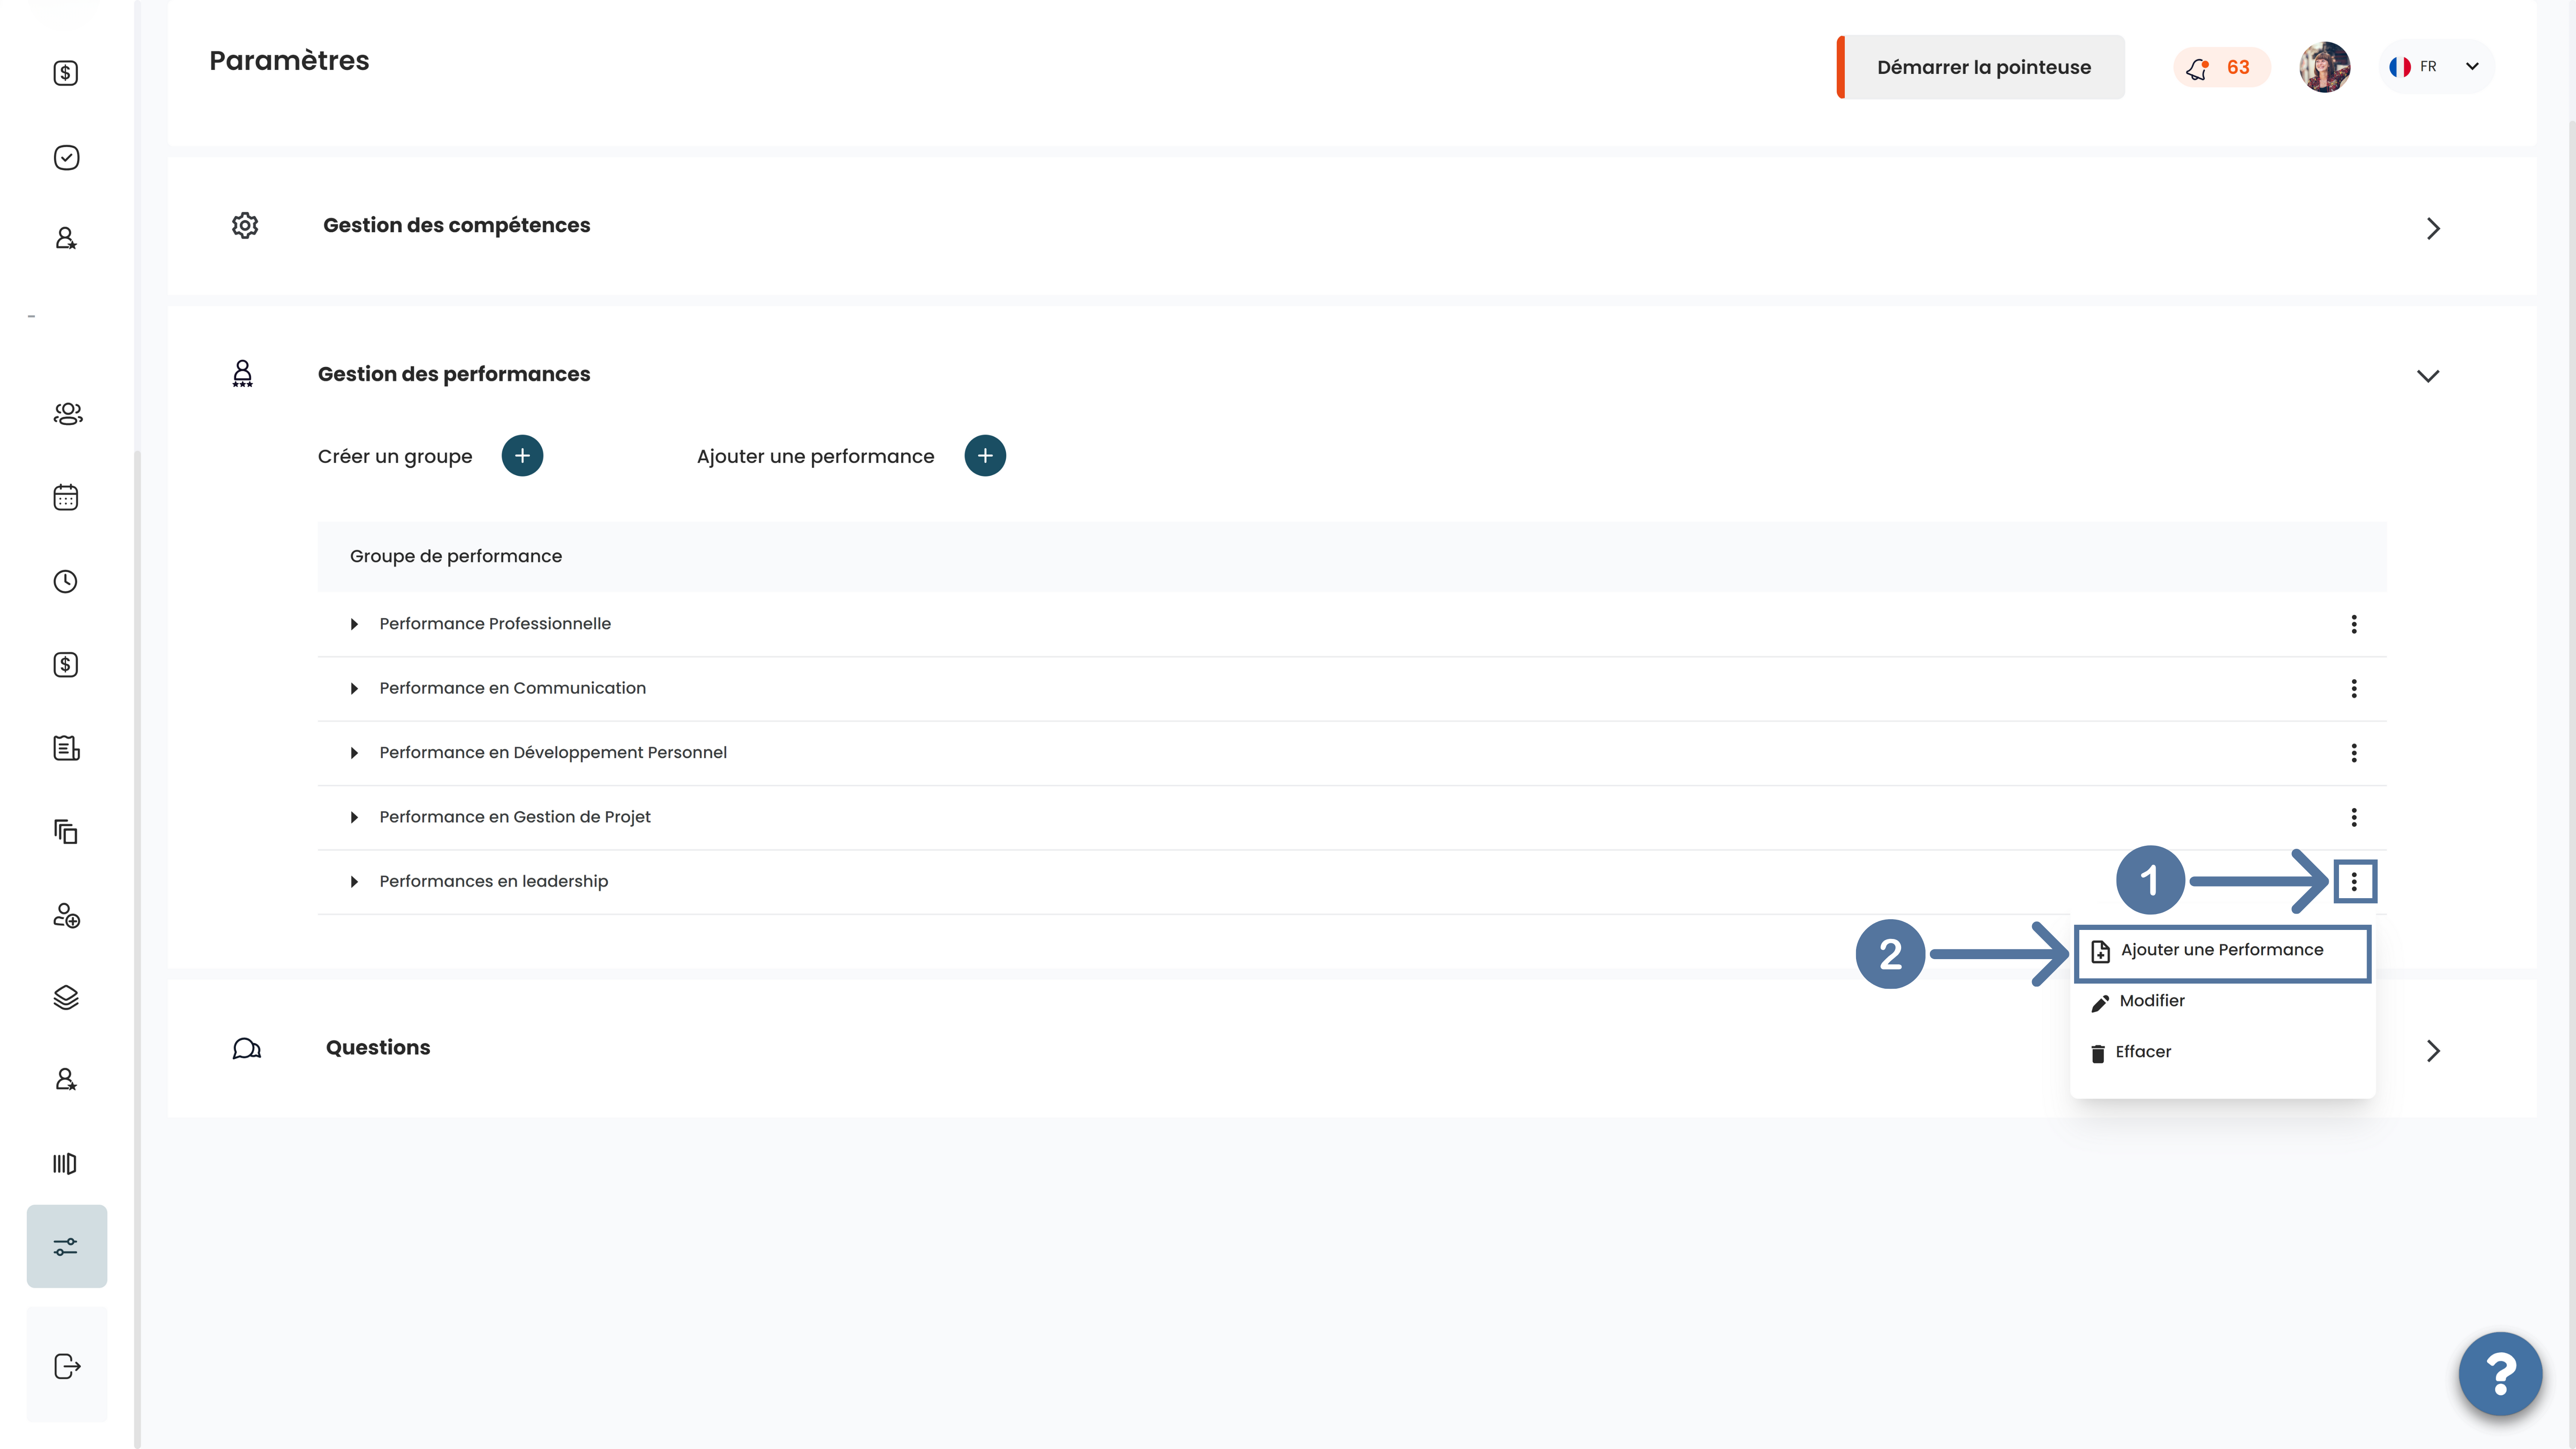Open the checkmark badge sidebar icon

tap(66, 157)
